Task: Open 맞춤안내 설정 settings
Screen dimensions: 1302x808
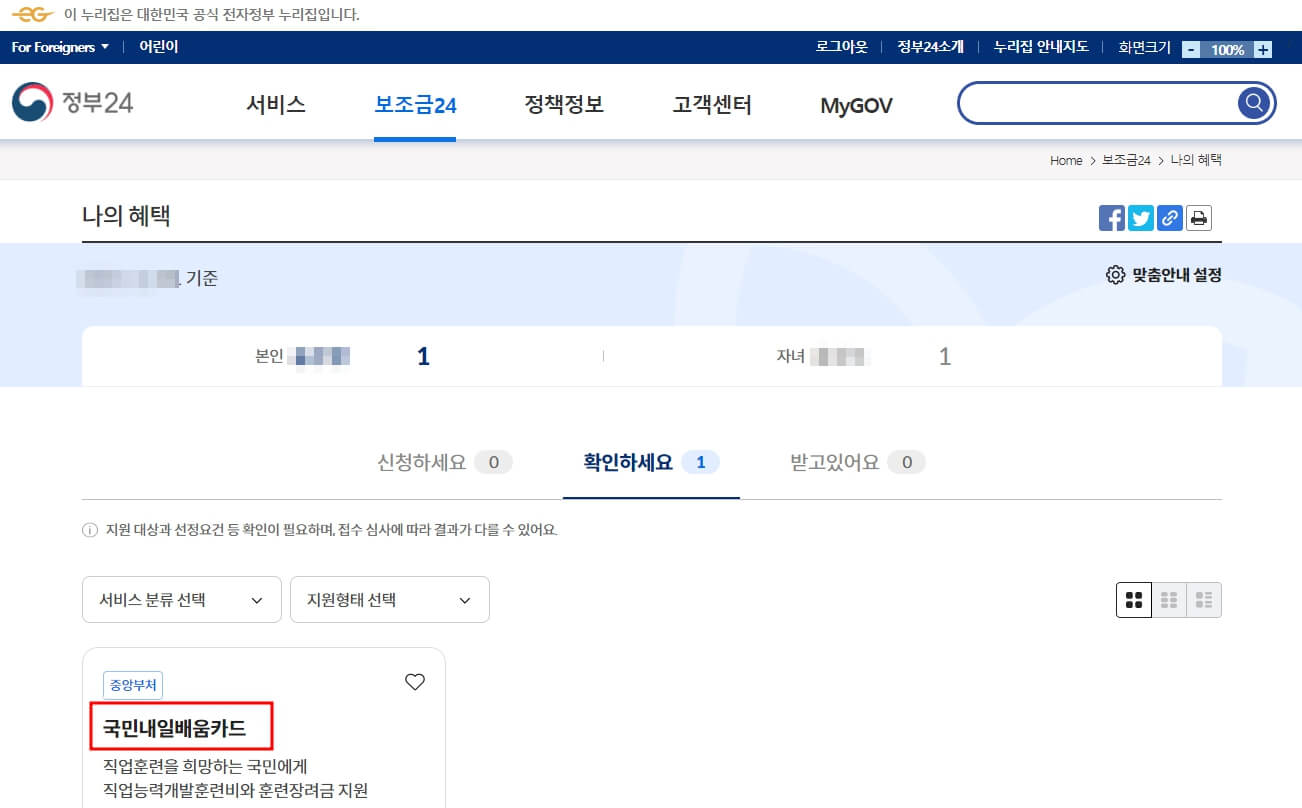Action: [1164, 275]
